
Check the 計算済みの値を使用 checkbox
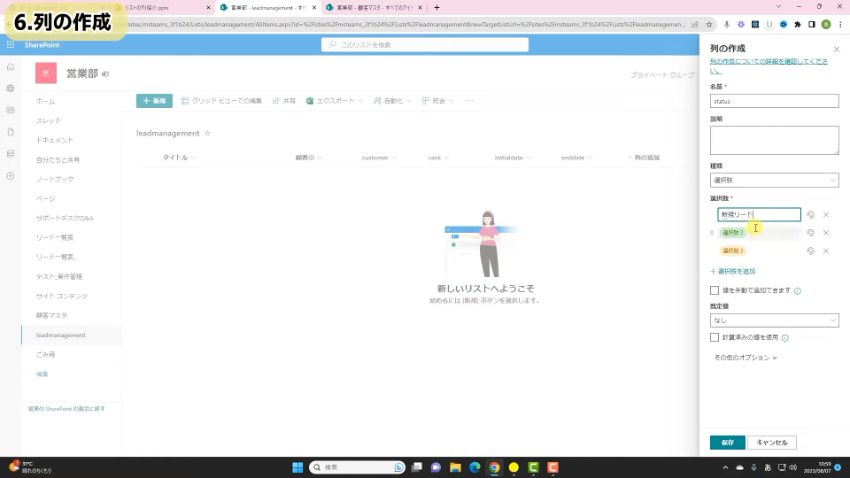pyautogui.click(x=714, y=338)
